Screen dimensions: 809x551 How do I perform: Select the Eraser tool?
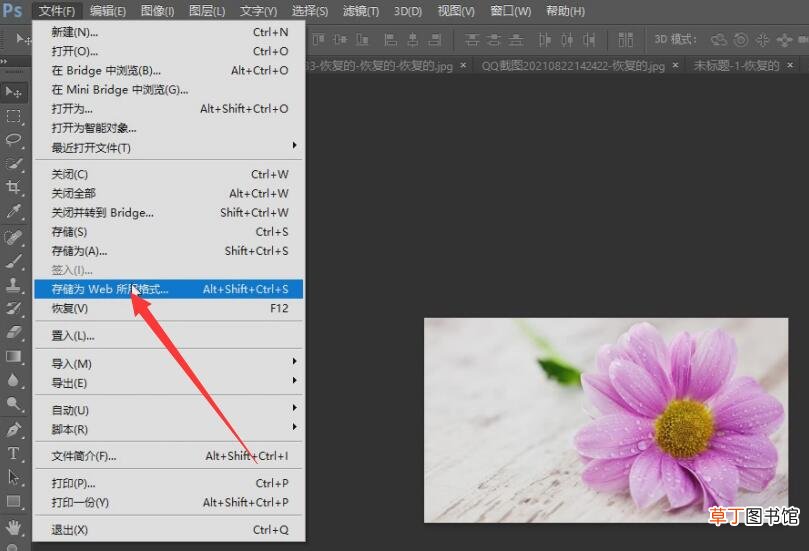(x=13, y=332)
